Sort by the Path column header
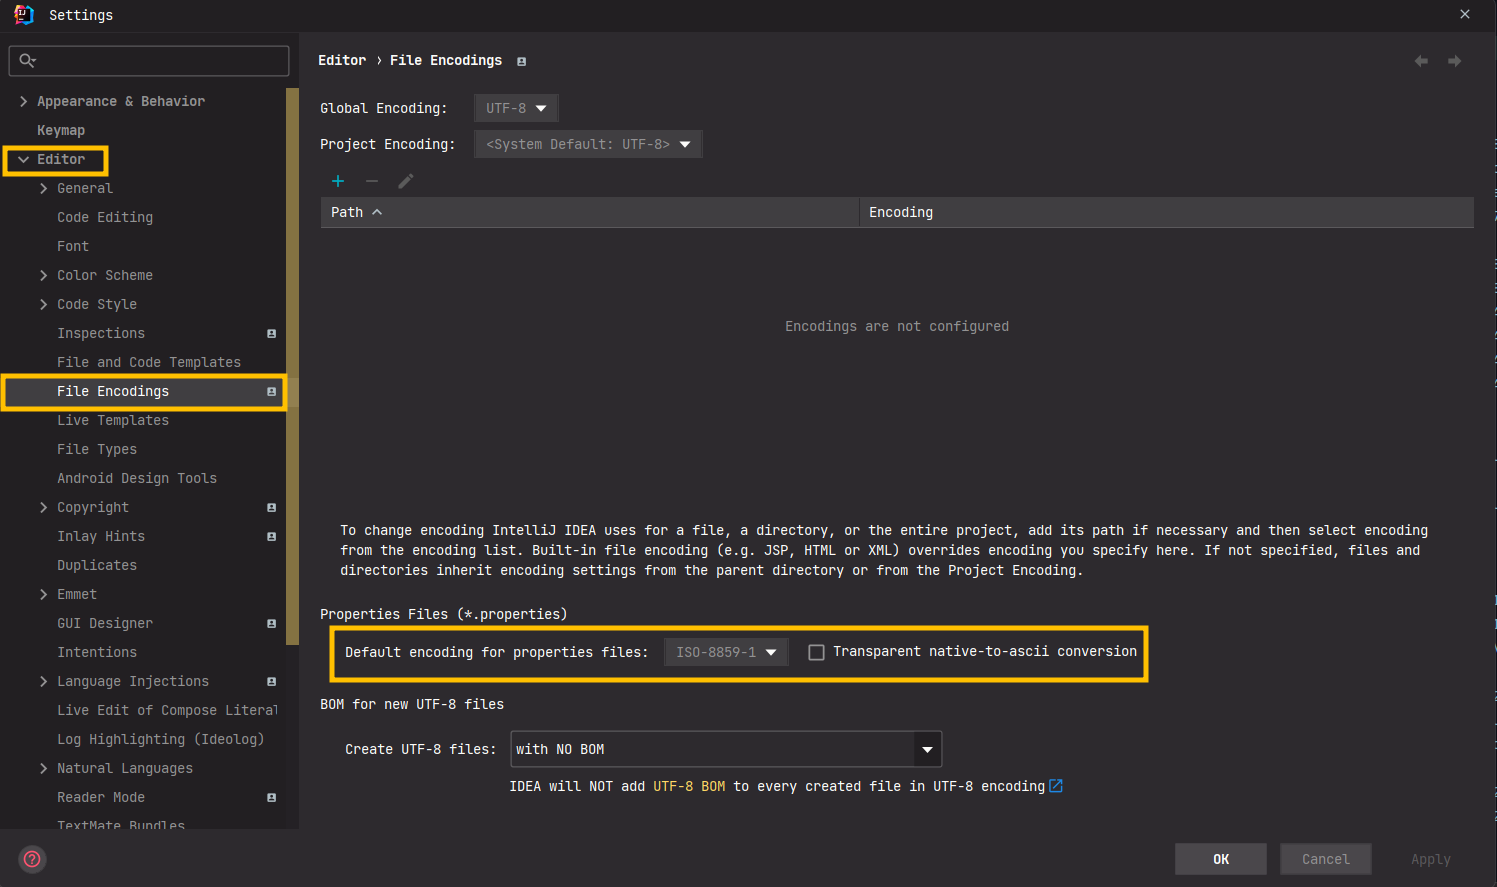The height and width of the screenshot is (887, 1497). [x=590, y=212]
